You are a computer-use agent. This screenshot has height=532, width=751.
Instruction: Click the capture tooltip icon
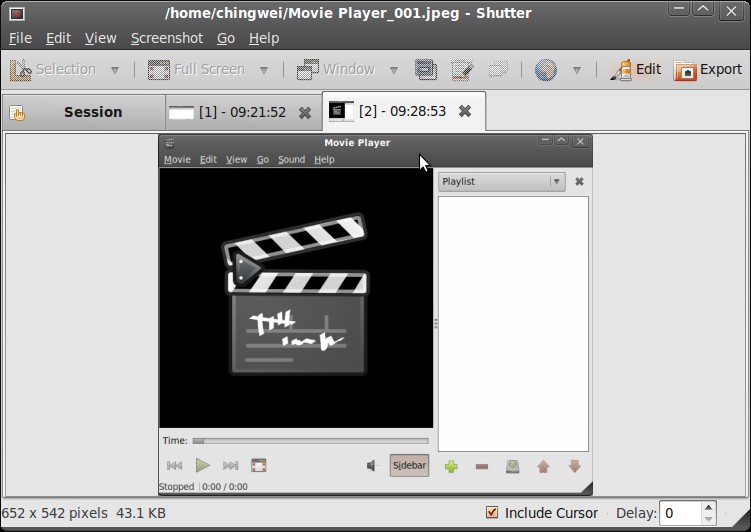click(498, 70)
